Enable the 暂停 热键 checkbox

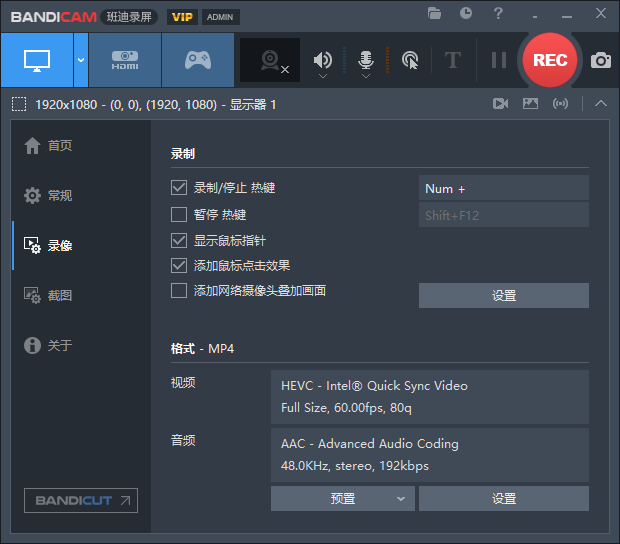179,214
